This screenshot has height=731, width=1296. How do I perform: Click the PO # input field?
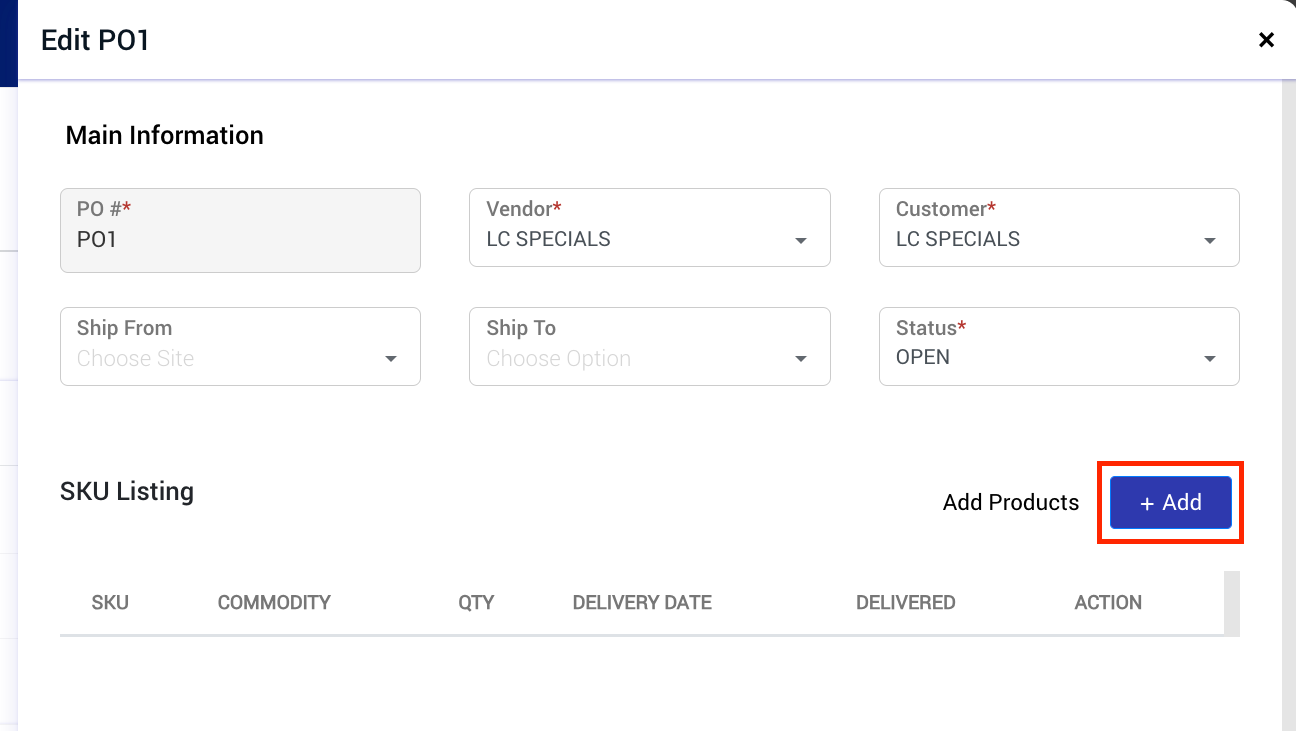point(240,230)
